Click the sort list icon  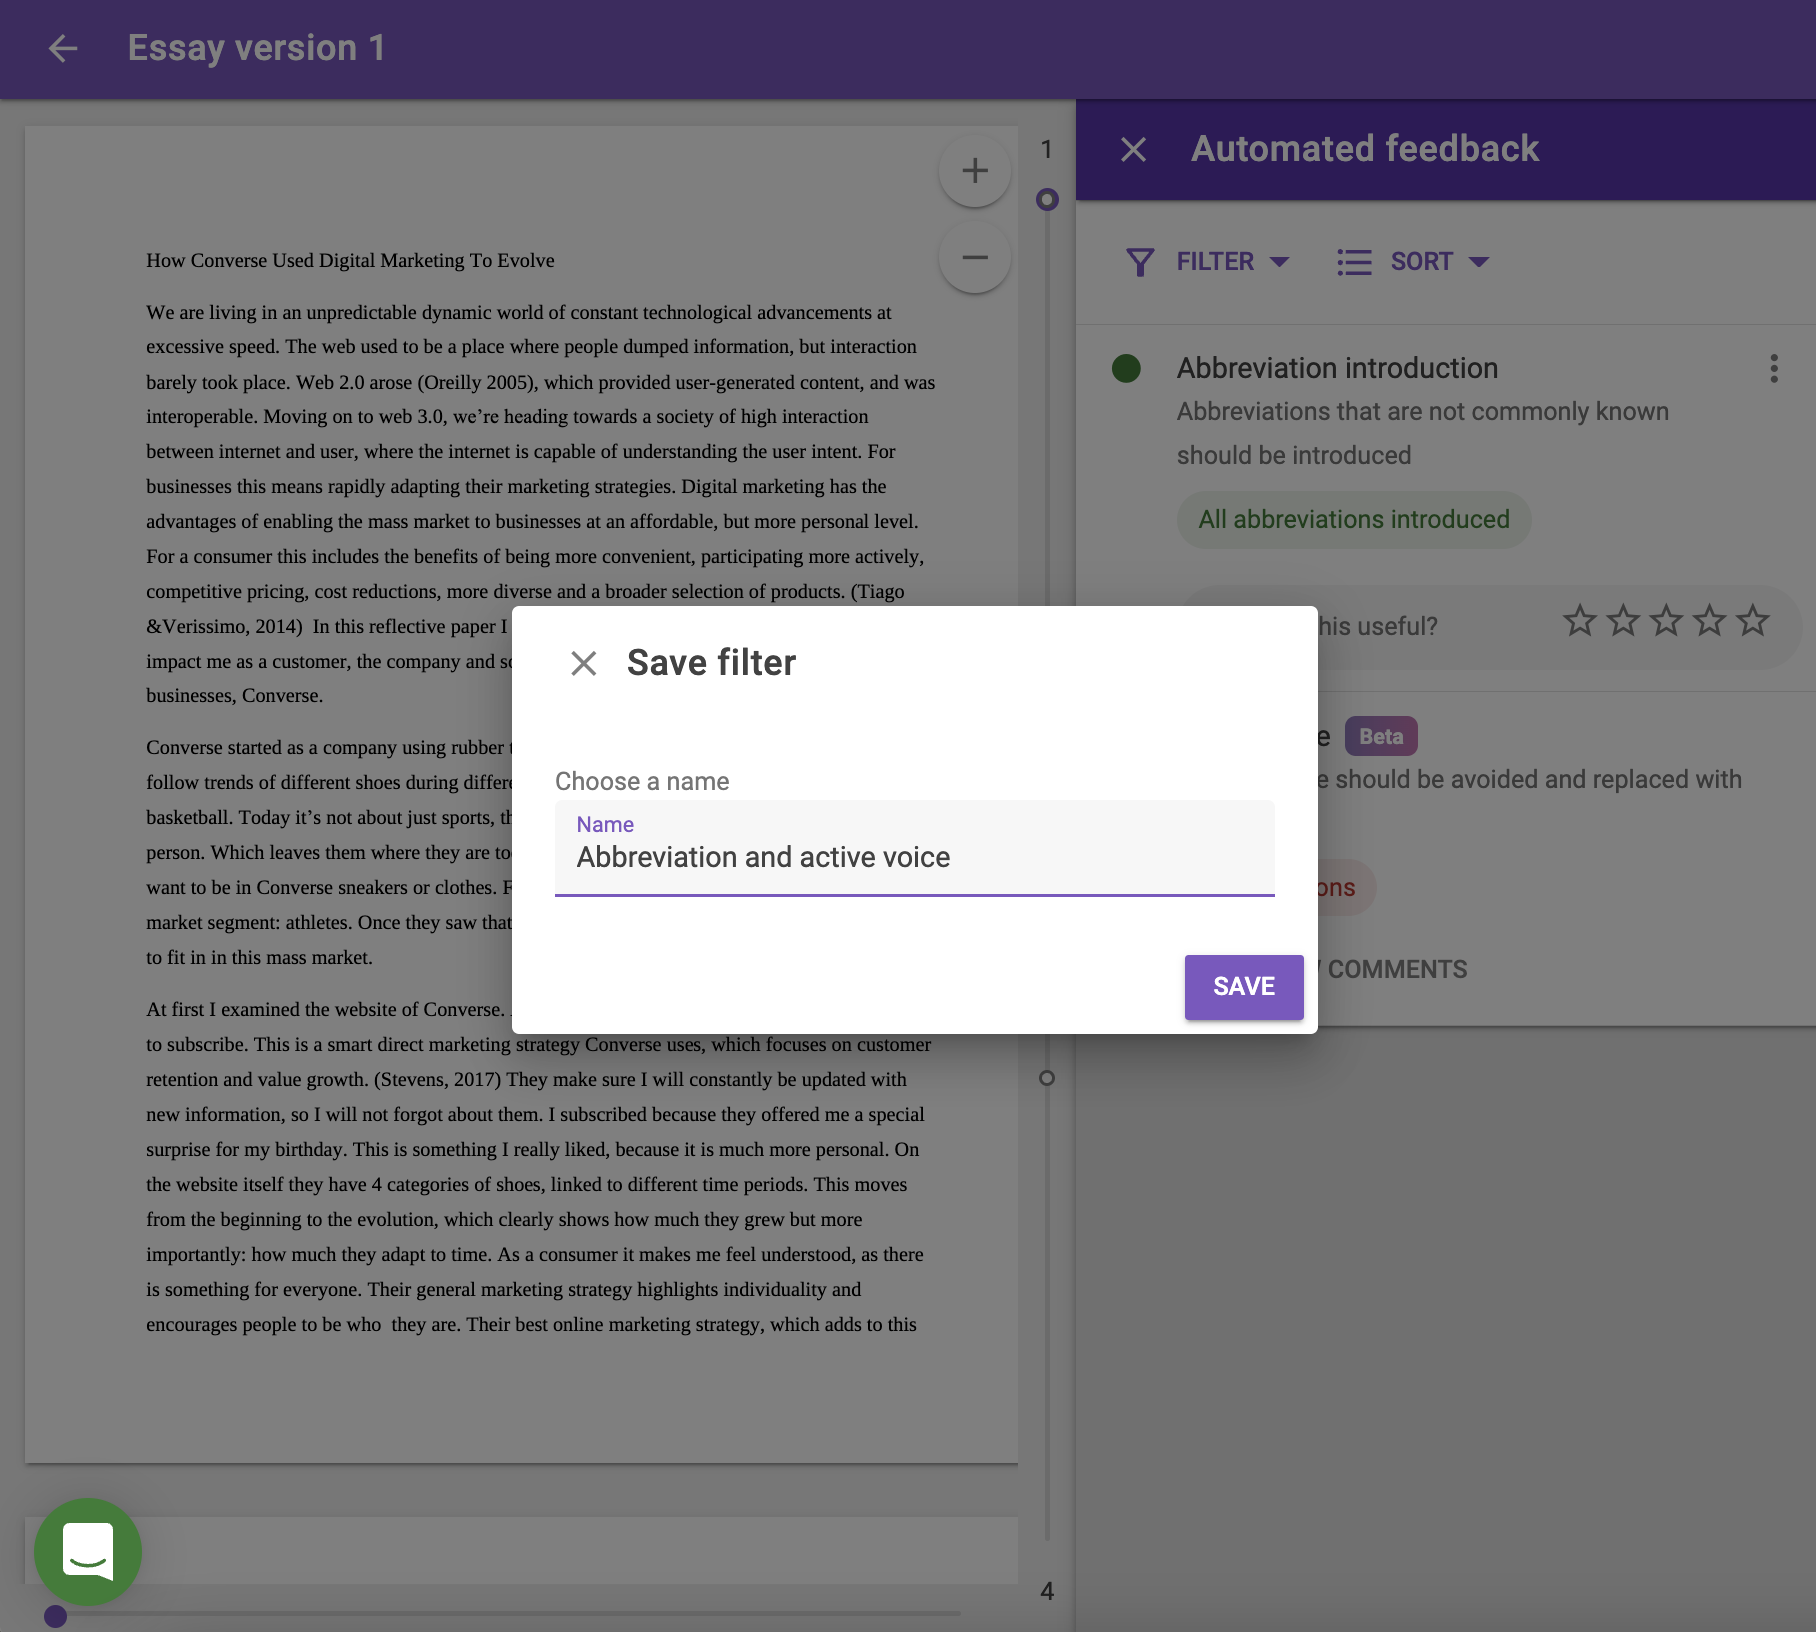(1354, 262)
